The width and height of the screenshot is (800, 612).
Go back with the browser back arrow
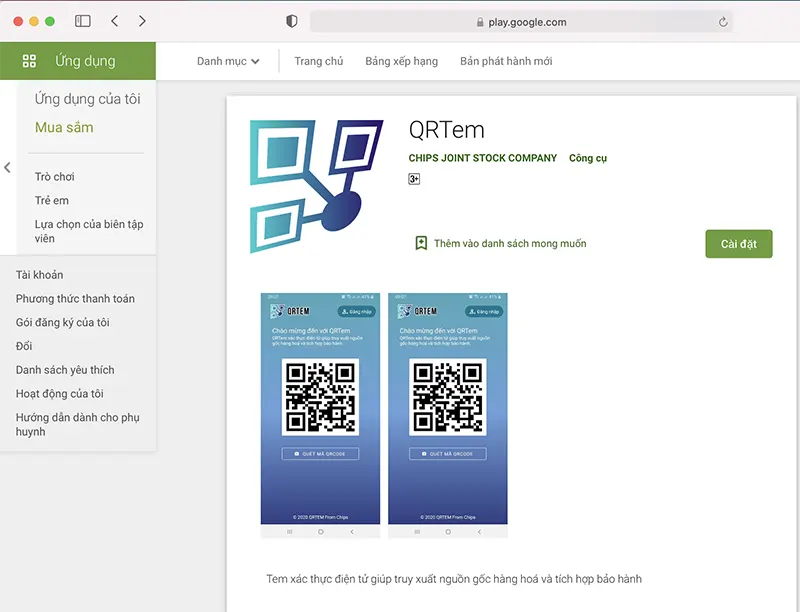[115, 21]
